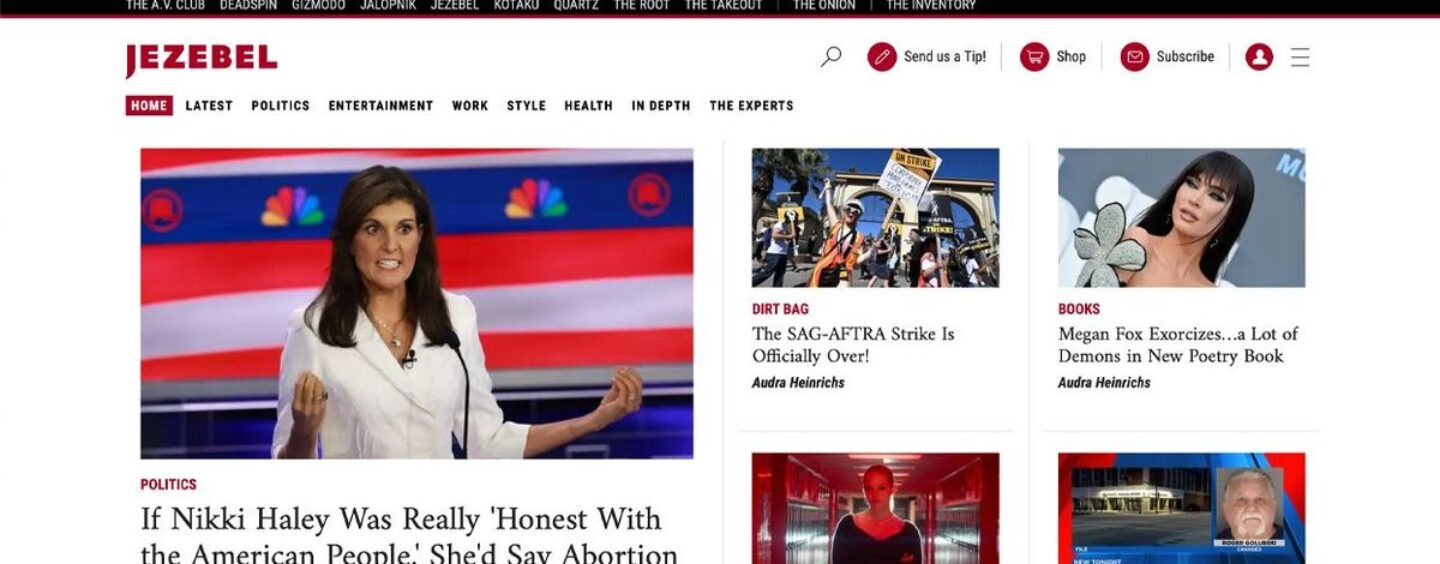Open the Entertainment navigation item
This screenshot has width=1440, height=564.
[381, 105]
